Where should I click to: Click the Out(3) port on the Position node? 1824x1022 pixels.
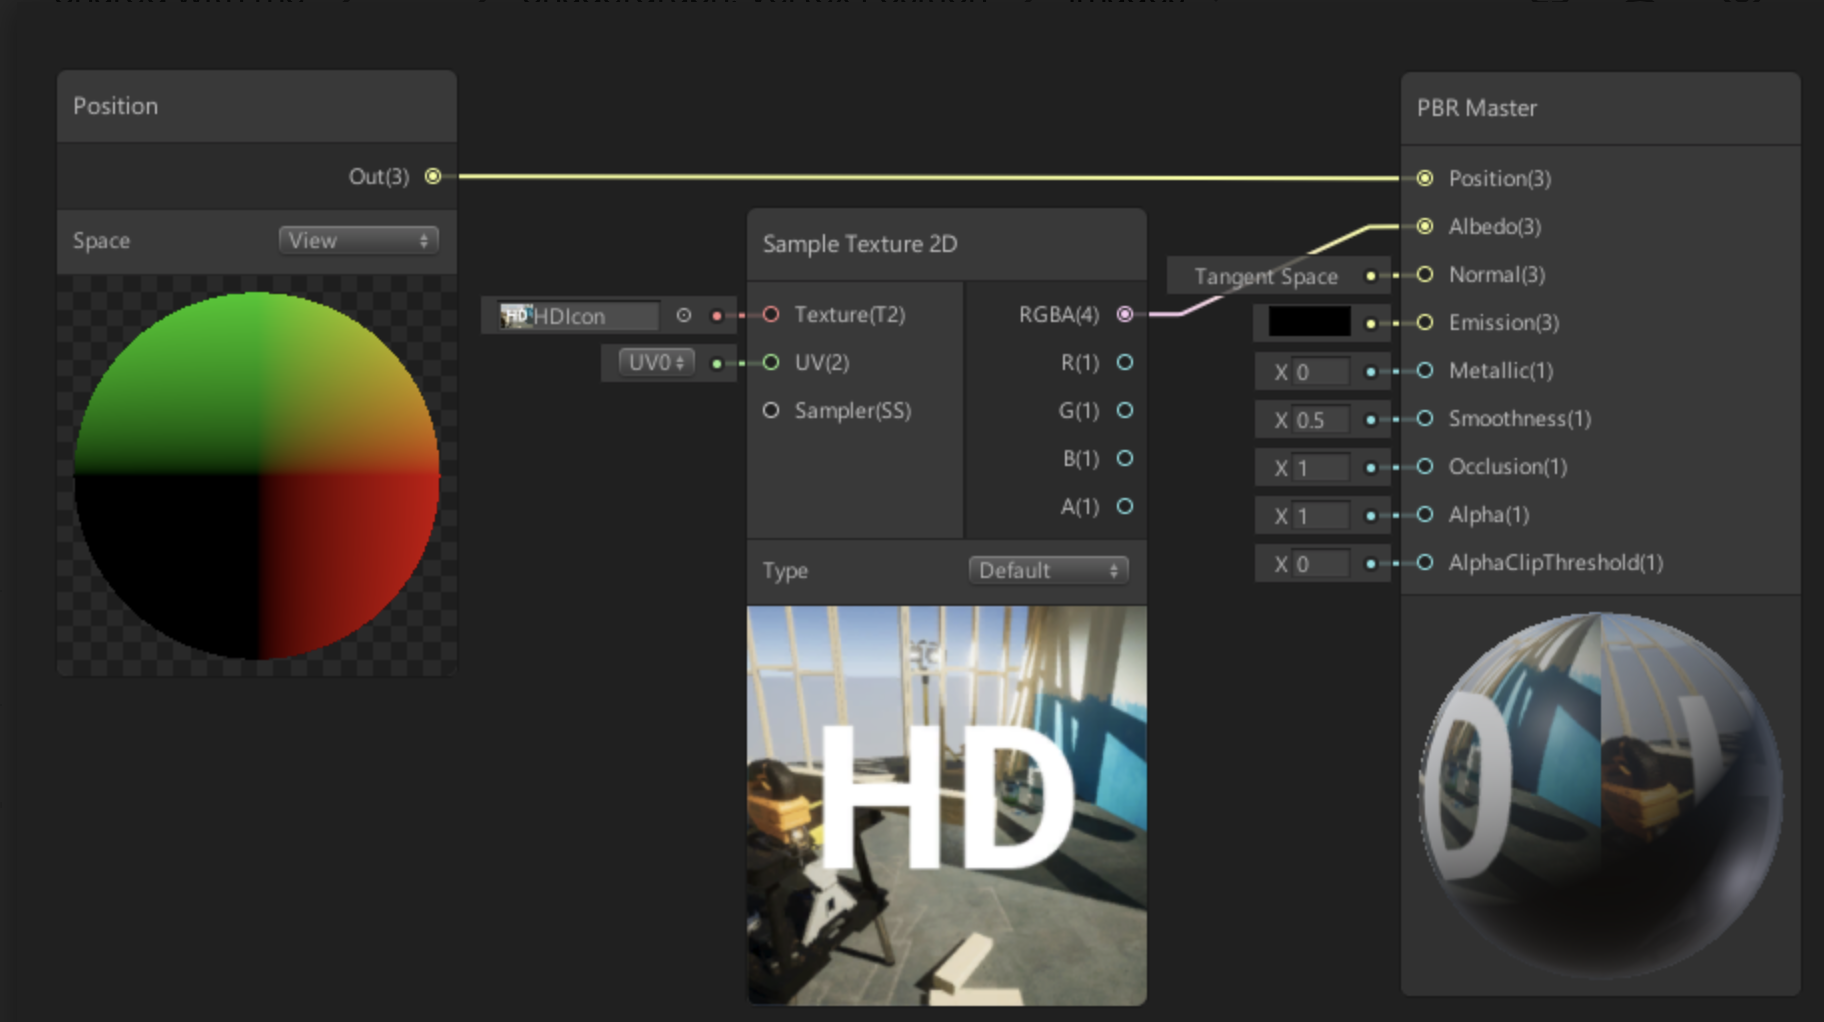click(x=432, y=177)
